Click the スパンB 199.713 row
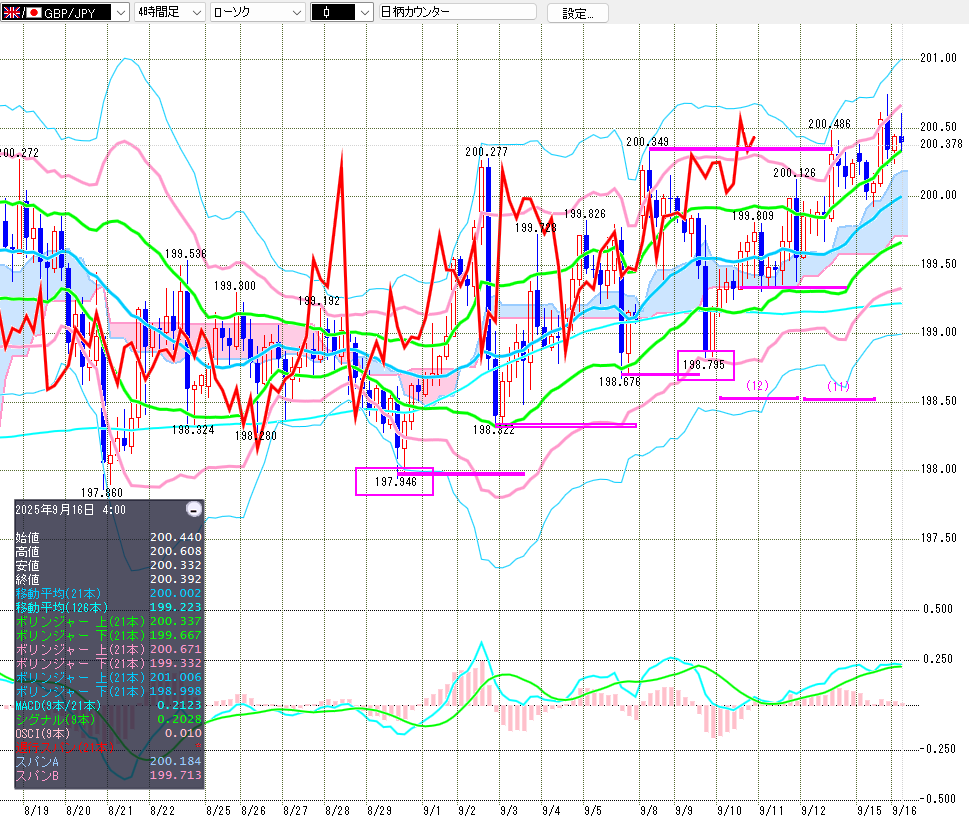This screenshot has height=820, width=969. pos(109,776)
